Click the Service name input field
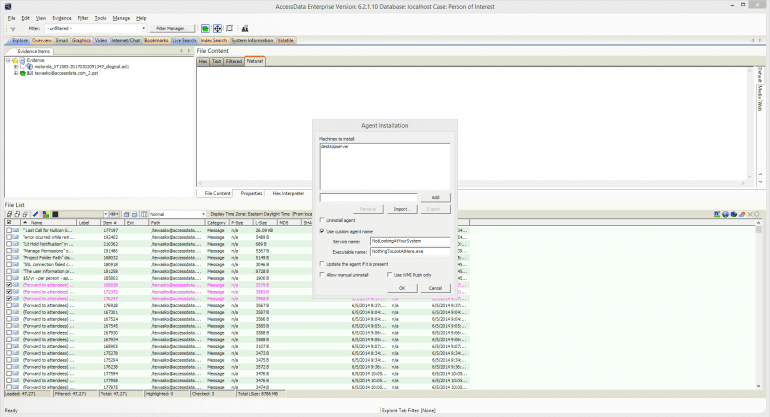 (410, 241)
